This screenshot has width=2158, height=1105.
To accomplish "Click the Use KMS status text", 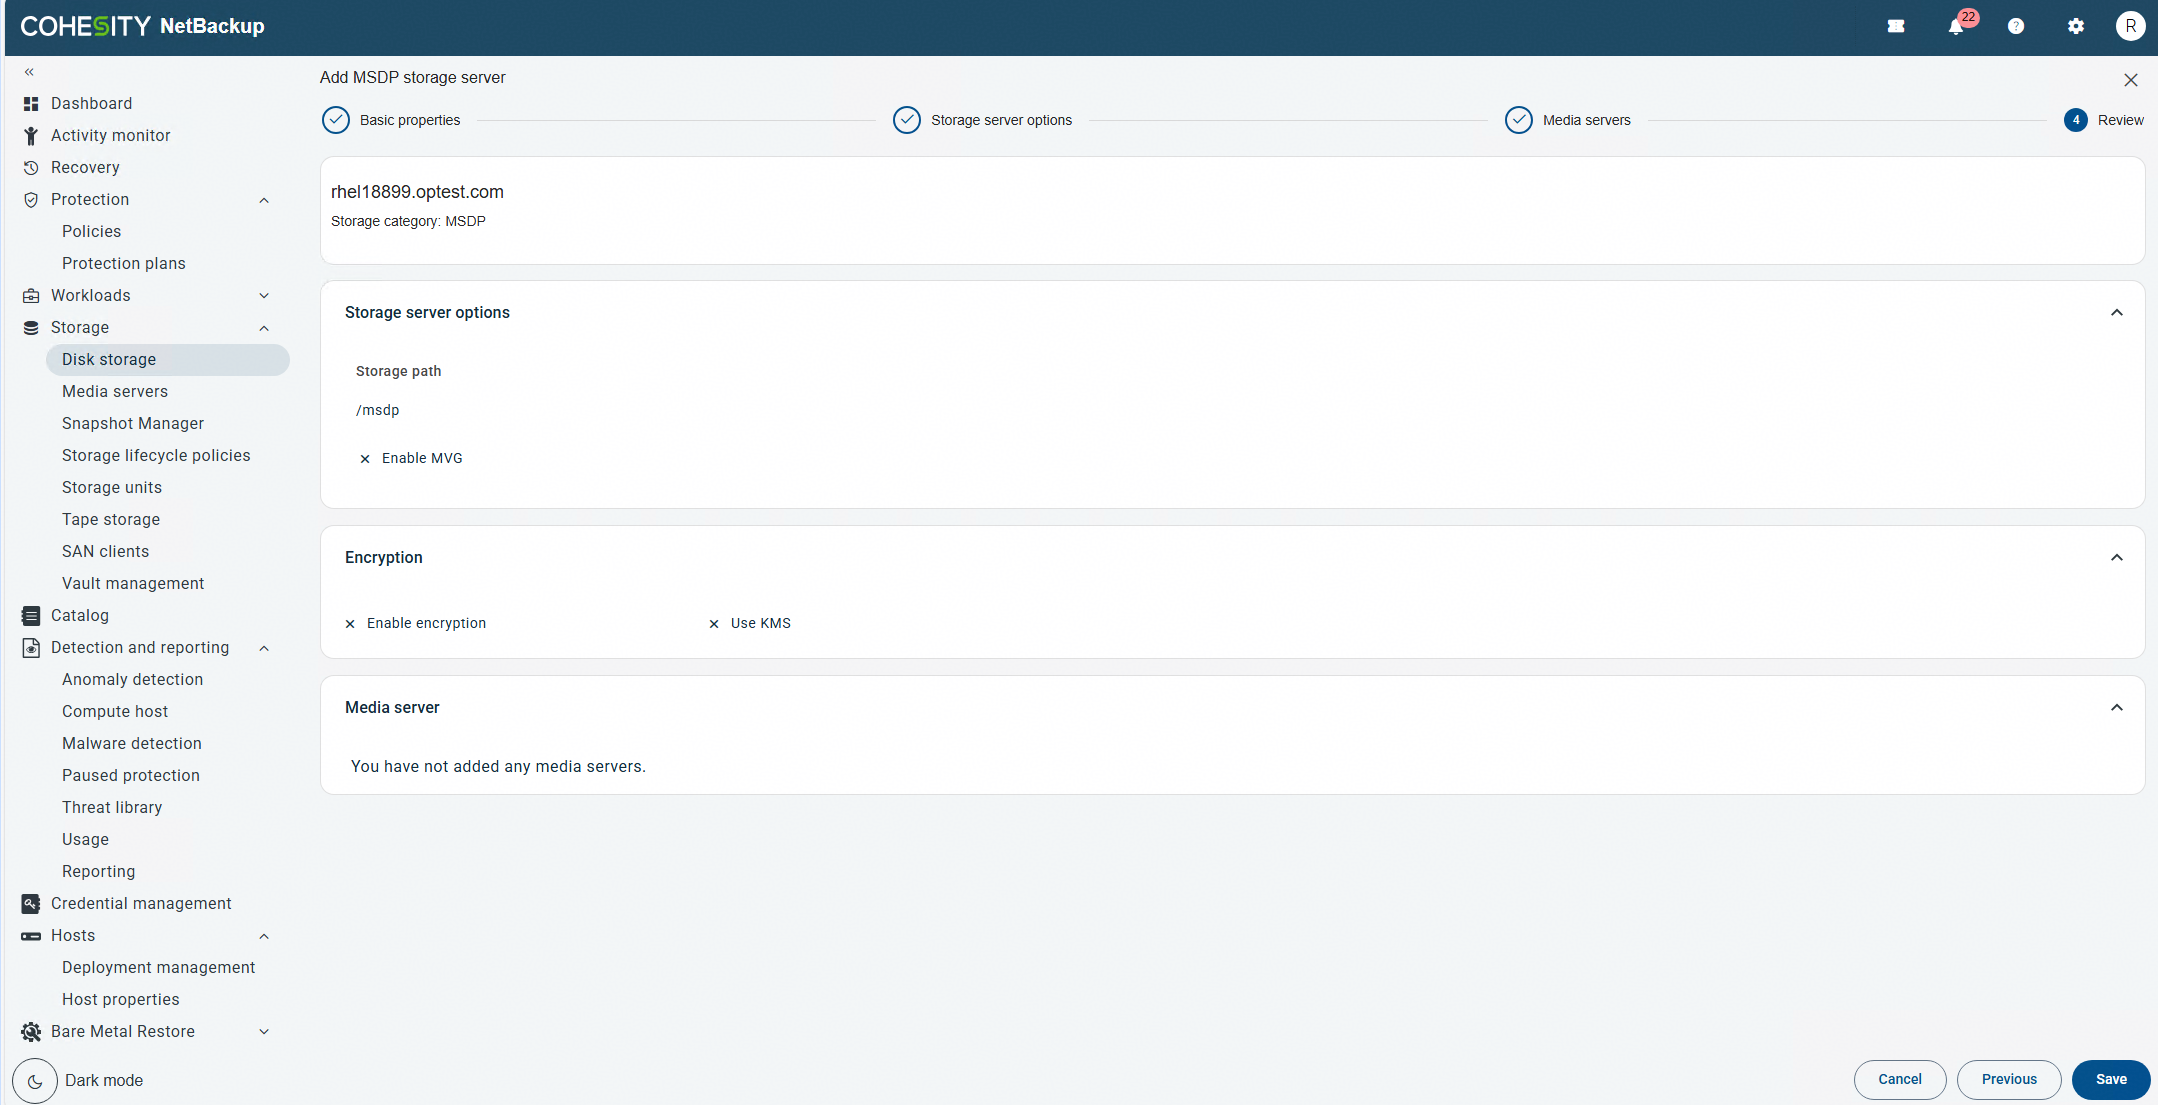I will pyautogui.click(x=761, y=624).
